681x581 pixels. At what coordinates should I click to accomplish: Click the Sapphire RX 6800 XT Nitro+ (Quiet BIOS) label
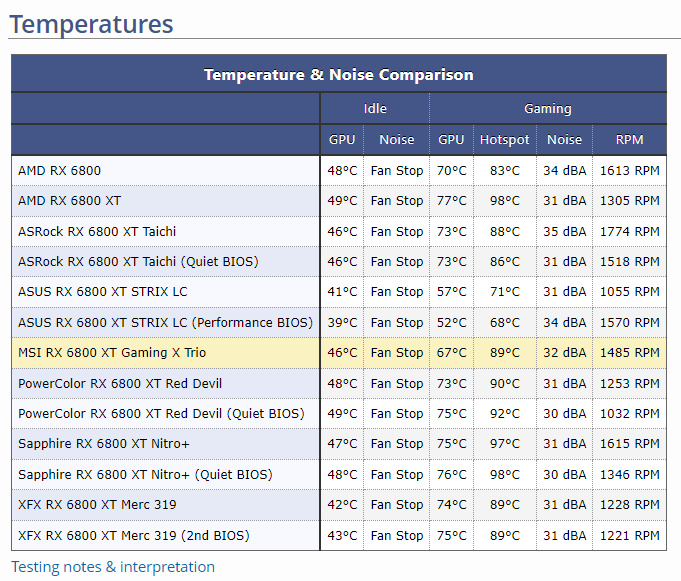(x=147, y=474)
